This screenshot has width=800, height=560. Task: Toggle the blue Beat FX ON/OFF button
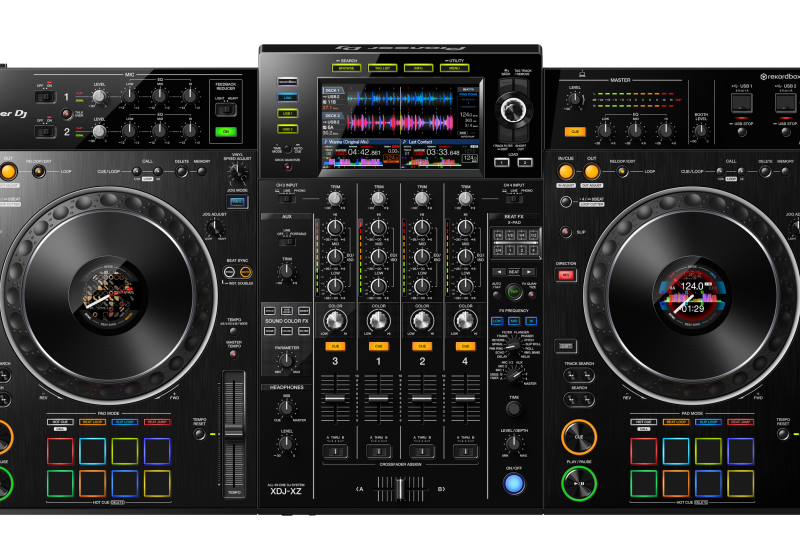(x=514, y=483)
